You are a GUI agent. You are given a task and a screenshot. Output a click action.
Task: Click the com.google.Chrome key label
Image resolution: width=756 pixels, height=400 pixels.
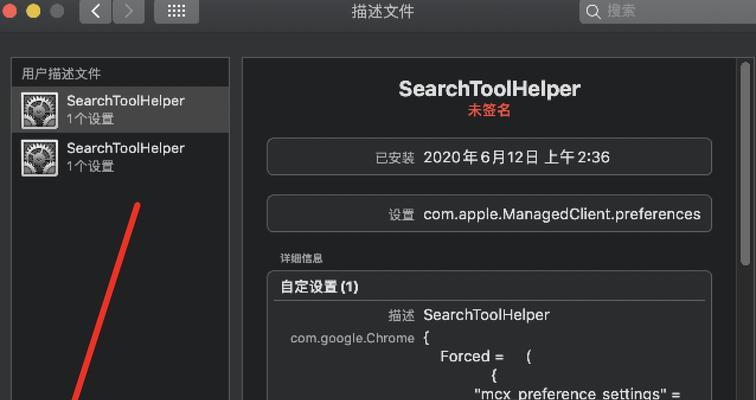[352, 338]
